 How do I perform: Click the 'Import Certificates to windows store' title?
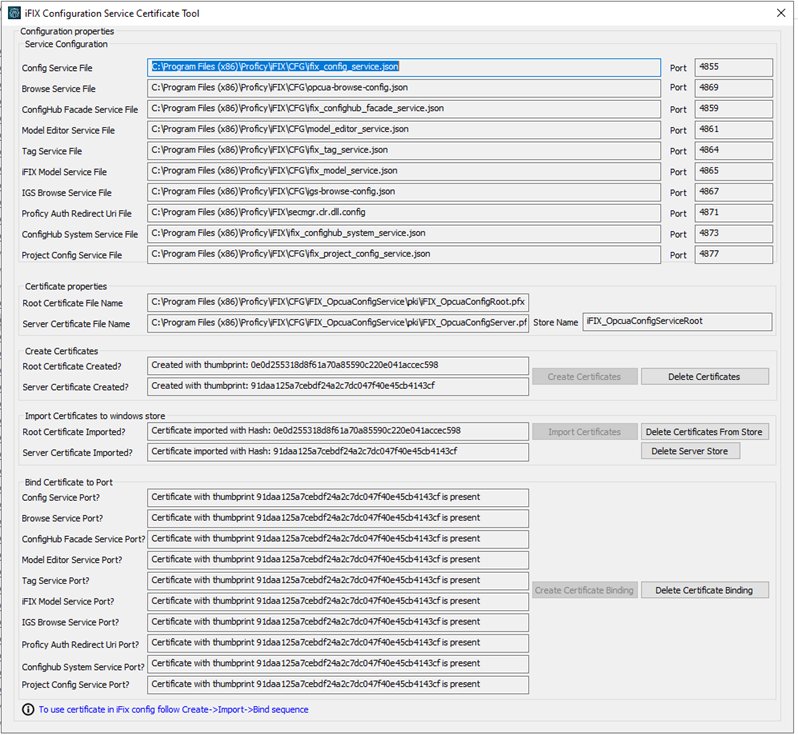95,416
